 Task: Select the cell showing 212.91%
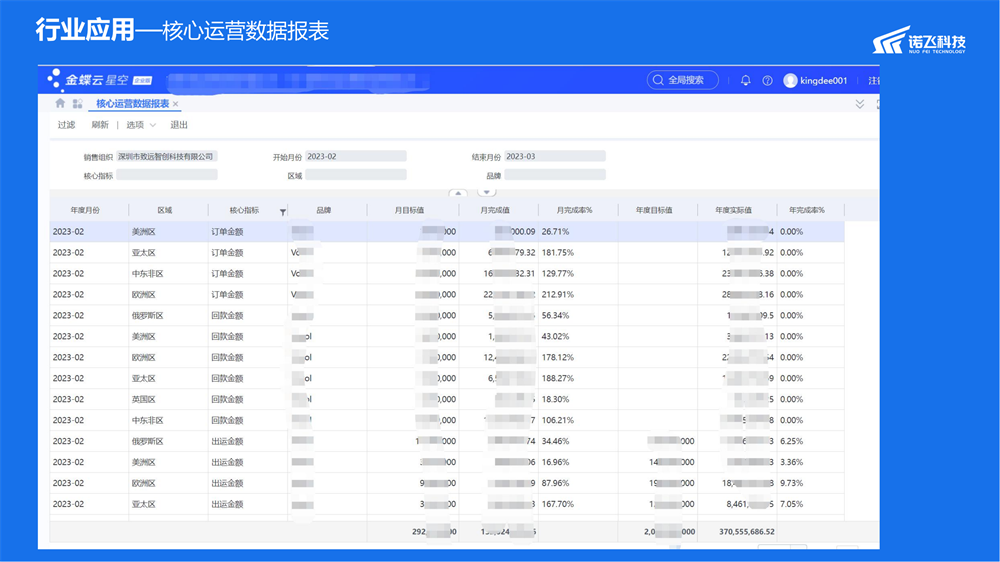point(578,295)
